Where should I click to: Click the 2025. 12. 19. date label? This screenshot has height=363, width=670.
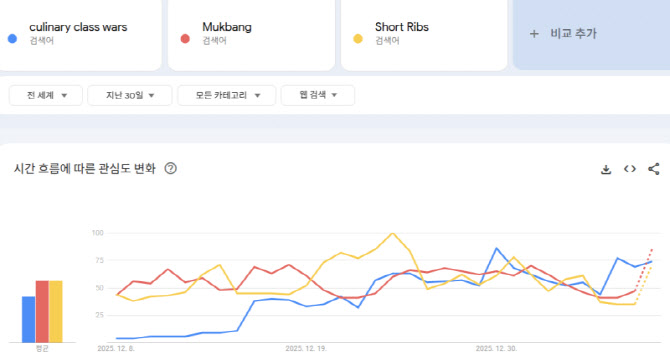coord(306,348)
